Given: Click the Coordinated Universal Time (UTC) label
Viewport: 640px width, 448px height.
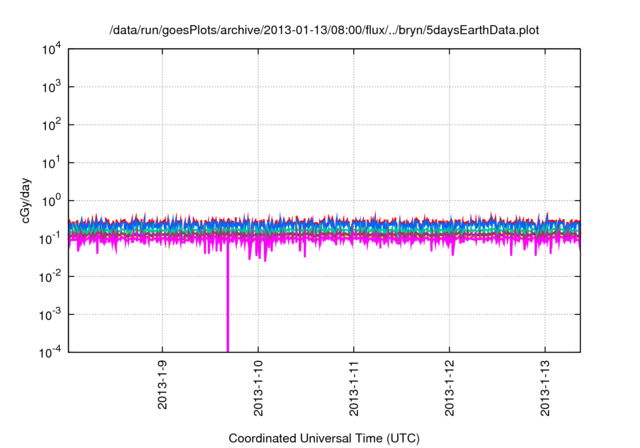Looking at the screenshot, I should click(324, 438).
